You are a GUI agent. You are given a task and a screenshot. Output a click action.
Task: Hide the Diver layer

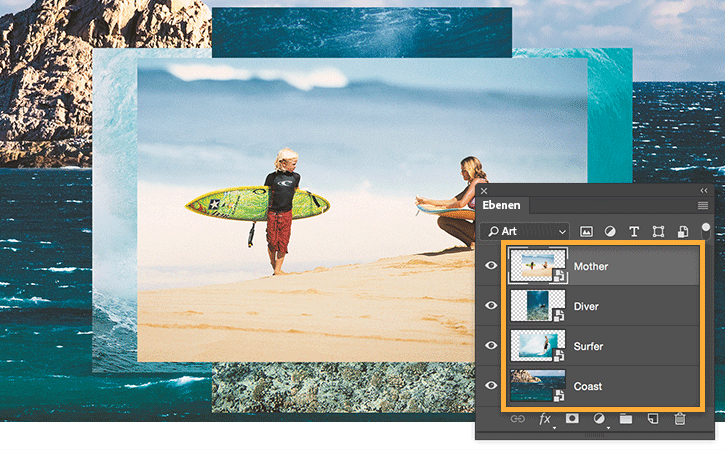(x=491, y=305)
